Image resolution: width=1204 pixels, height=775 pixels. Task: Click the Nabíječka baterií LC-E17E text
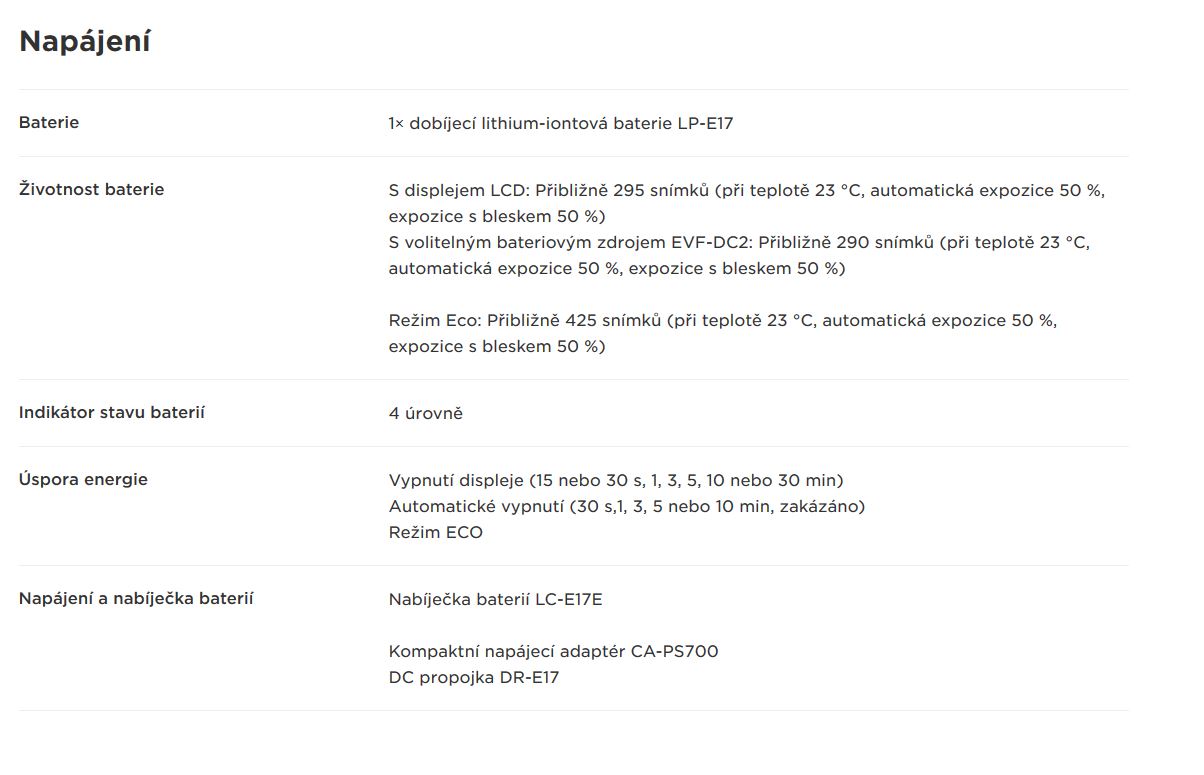click(x=496, y=600)
